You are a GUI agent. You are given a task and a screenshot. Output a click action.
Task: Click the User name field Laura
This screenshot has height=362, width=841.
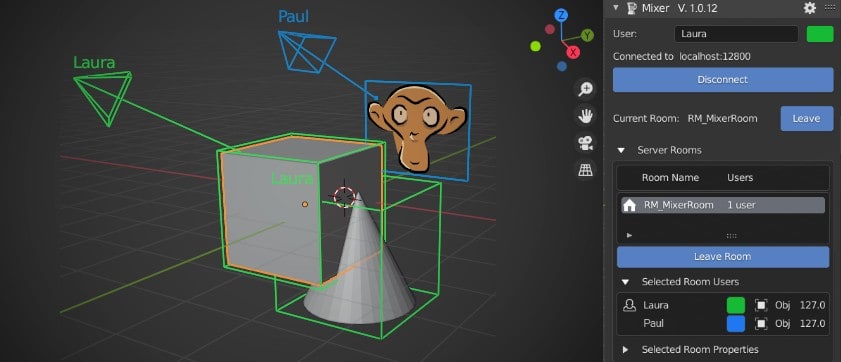pyautogui.click(x=736, y=34)
